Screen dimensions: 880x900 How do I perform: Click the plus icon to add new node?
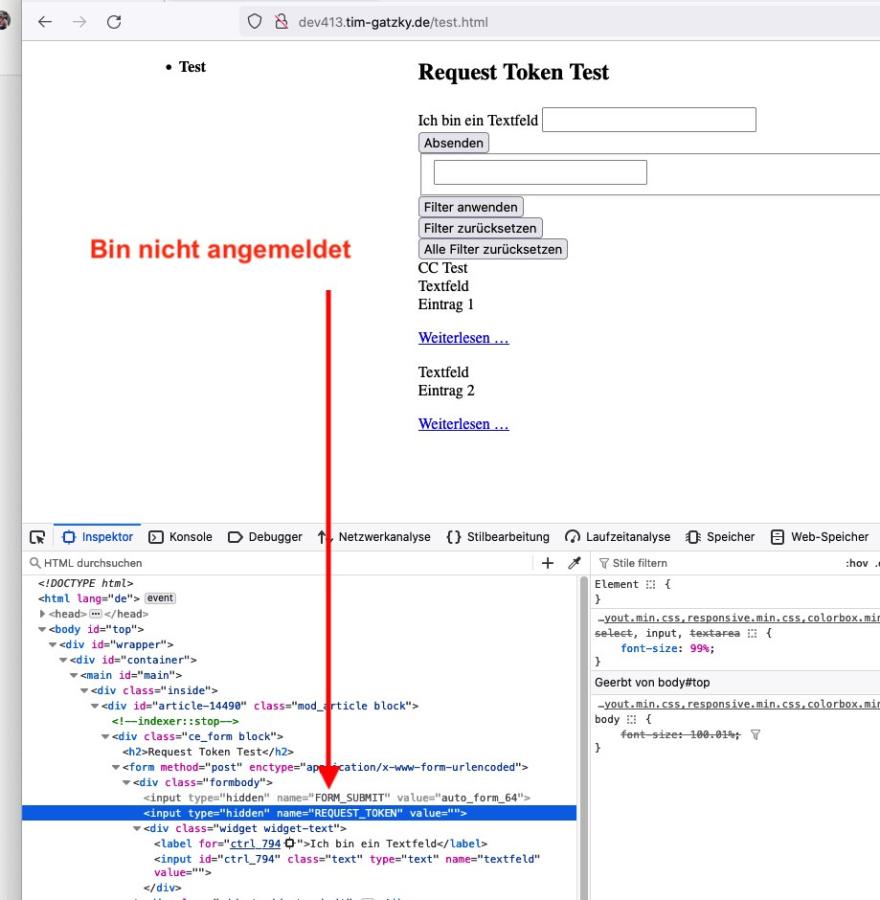point(547,563)
